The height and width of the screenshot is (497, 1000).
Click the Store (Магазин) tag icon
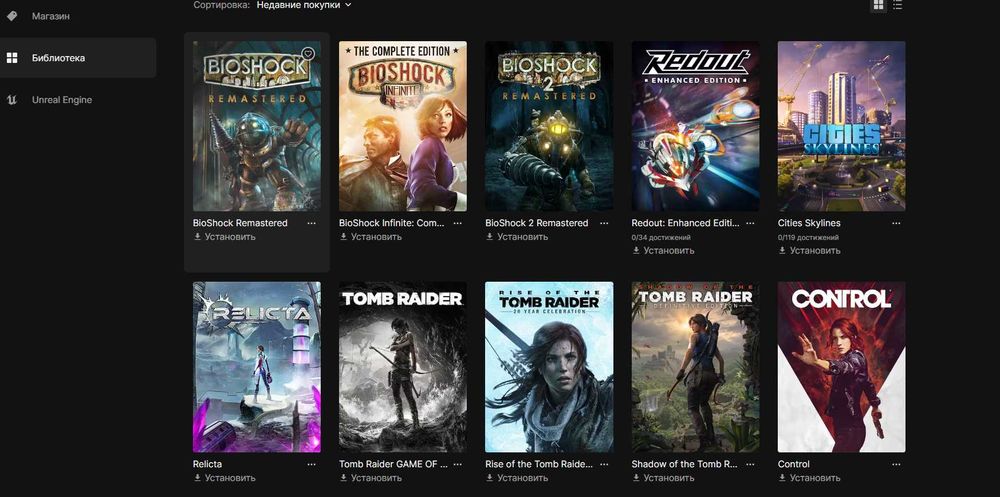click(11, 16)
